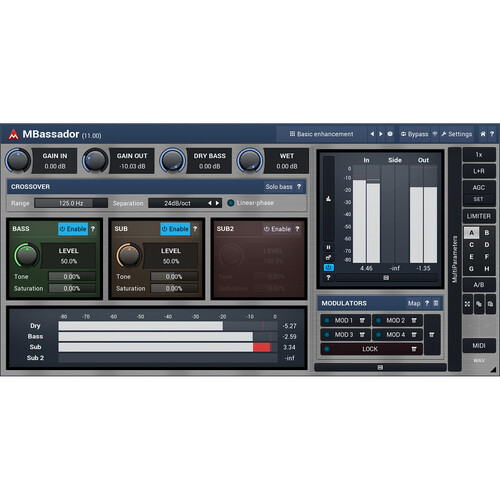Click the paste preset icon below A/B

[490, 304]
